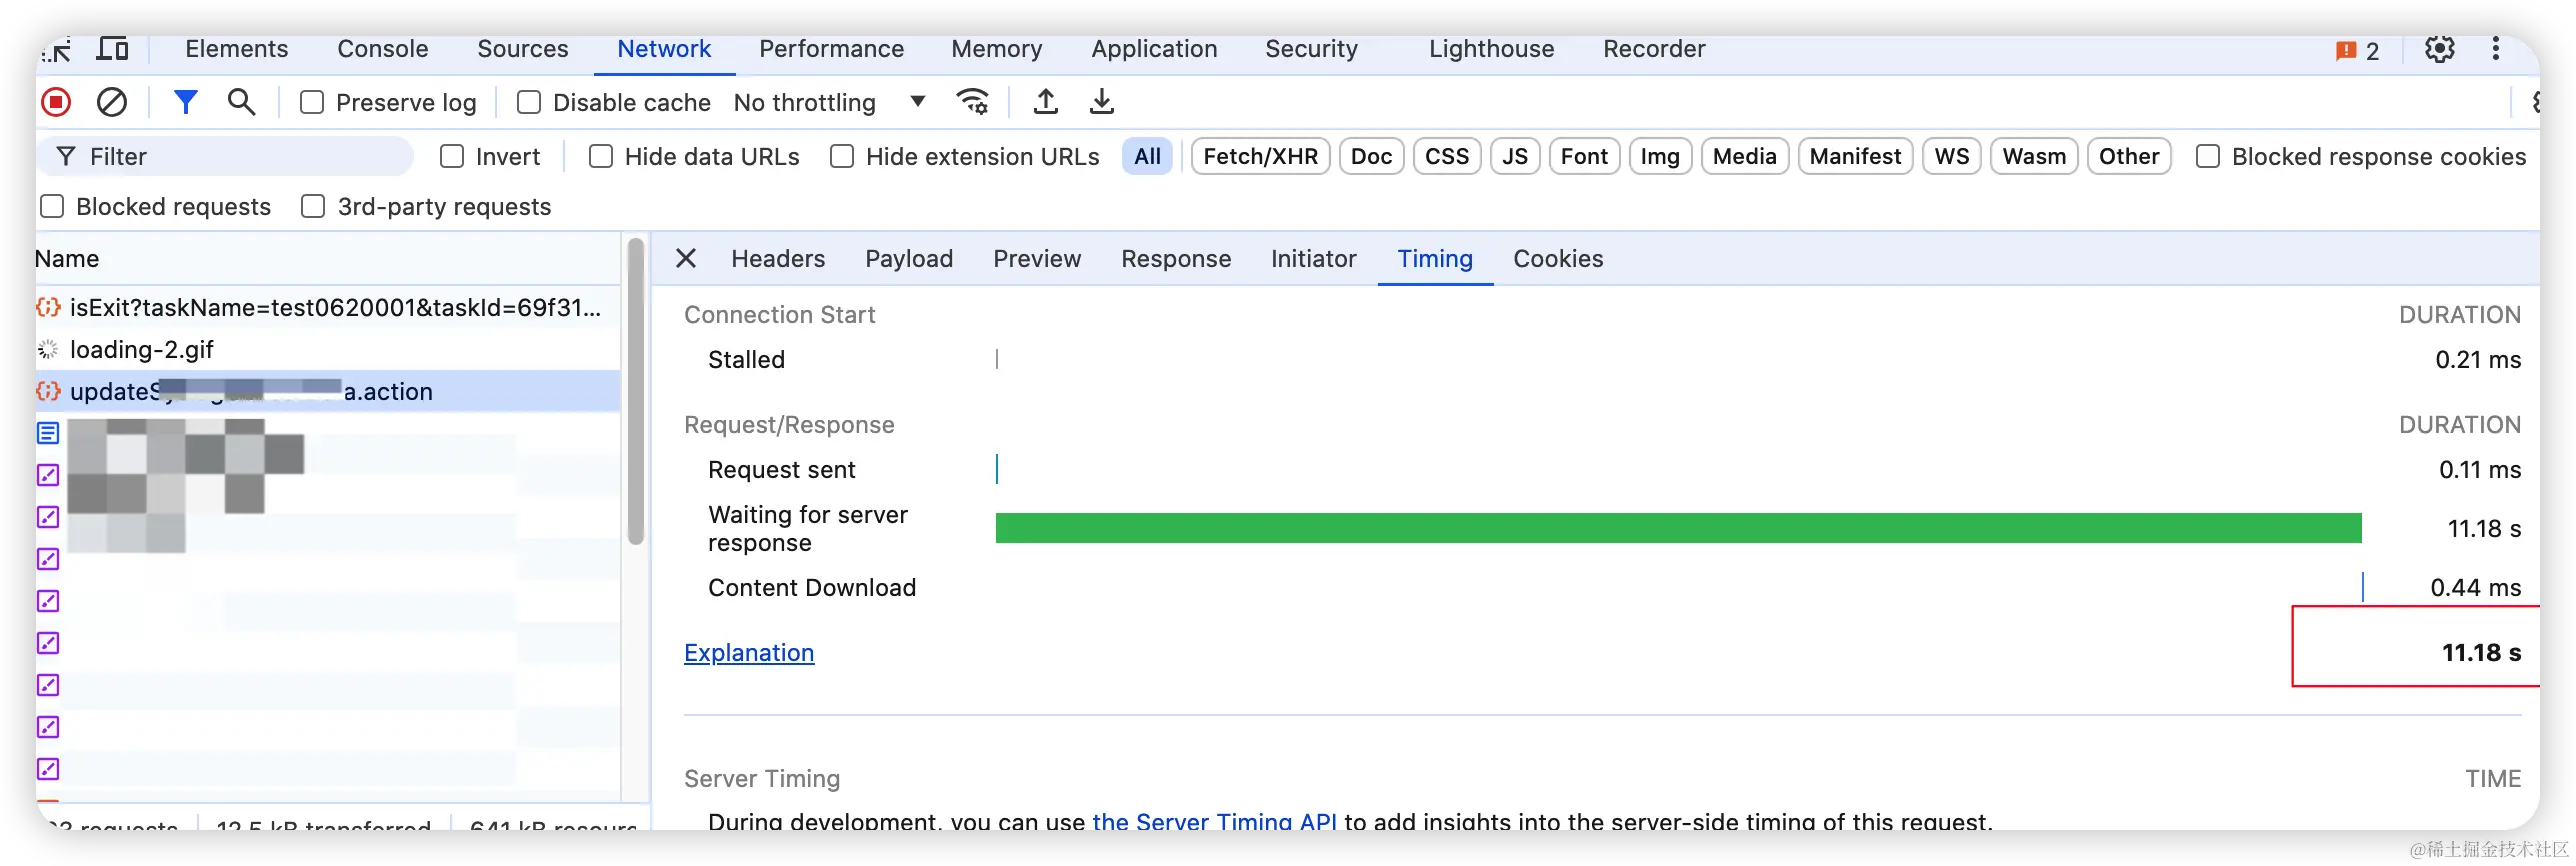
Task: Filter by Img requests
Action: [x=1660, y=157]
